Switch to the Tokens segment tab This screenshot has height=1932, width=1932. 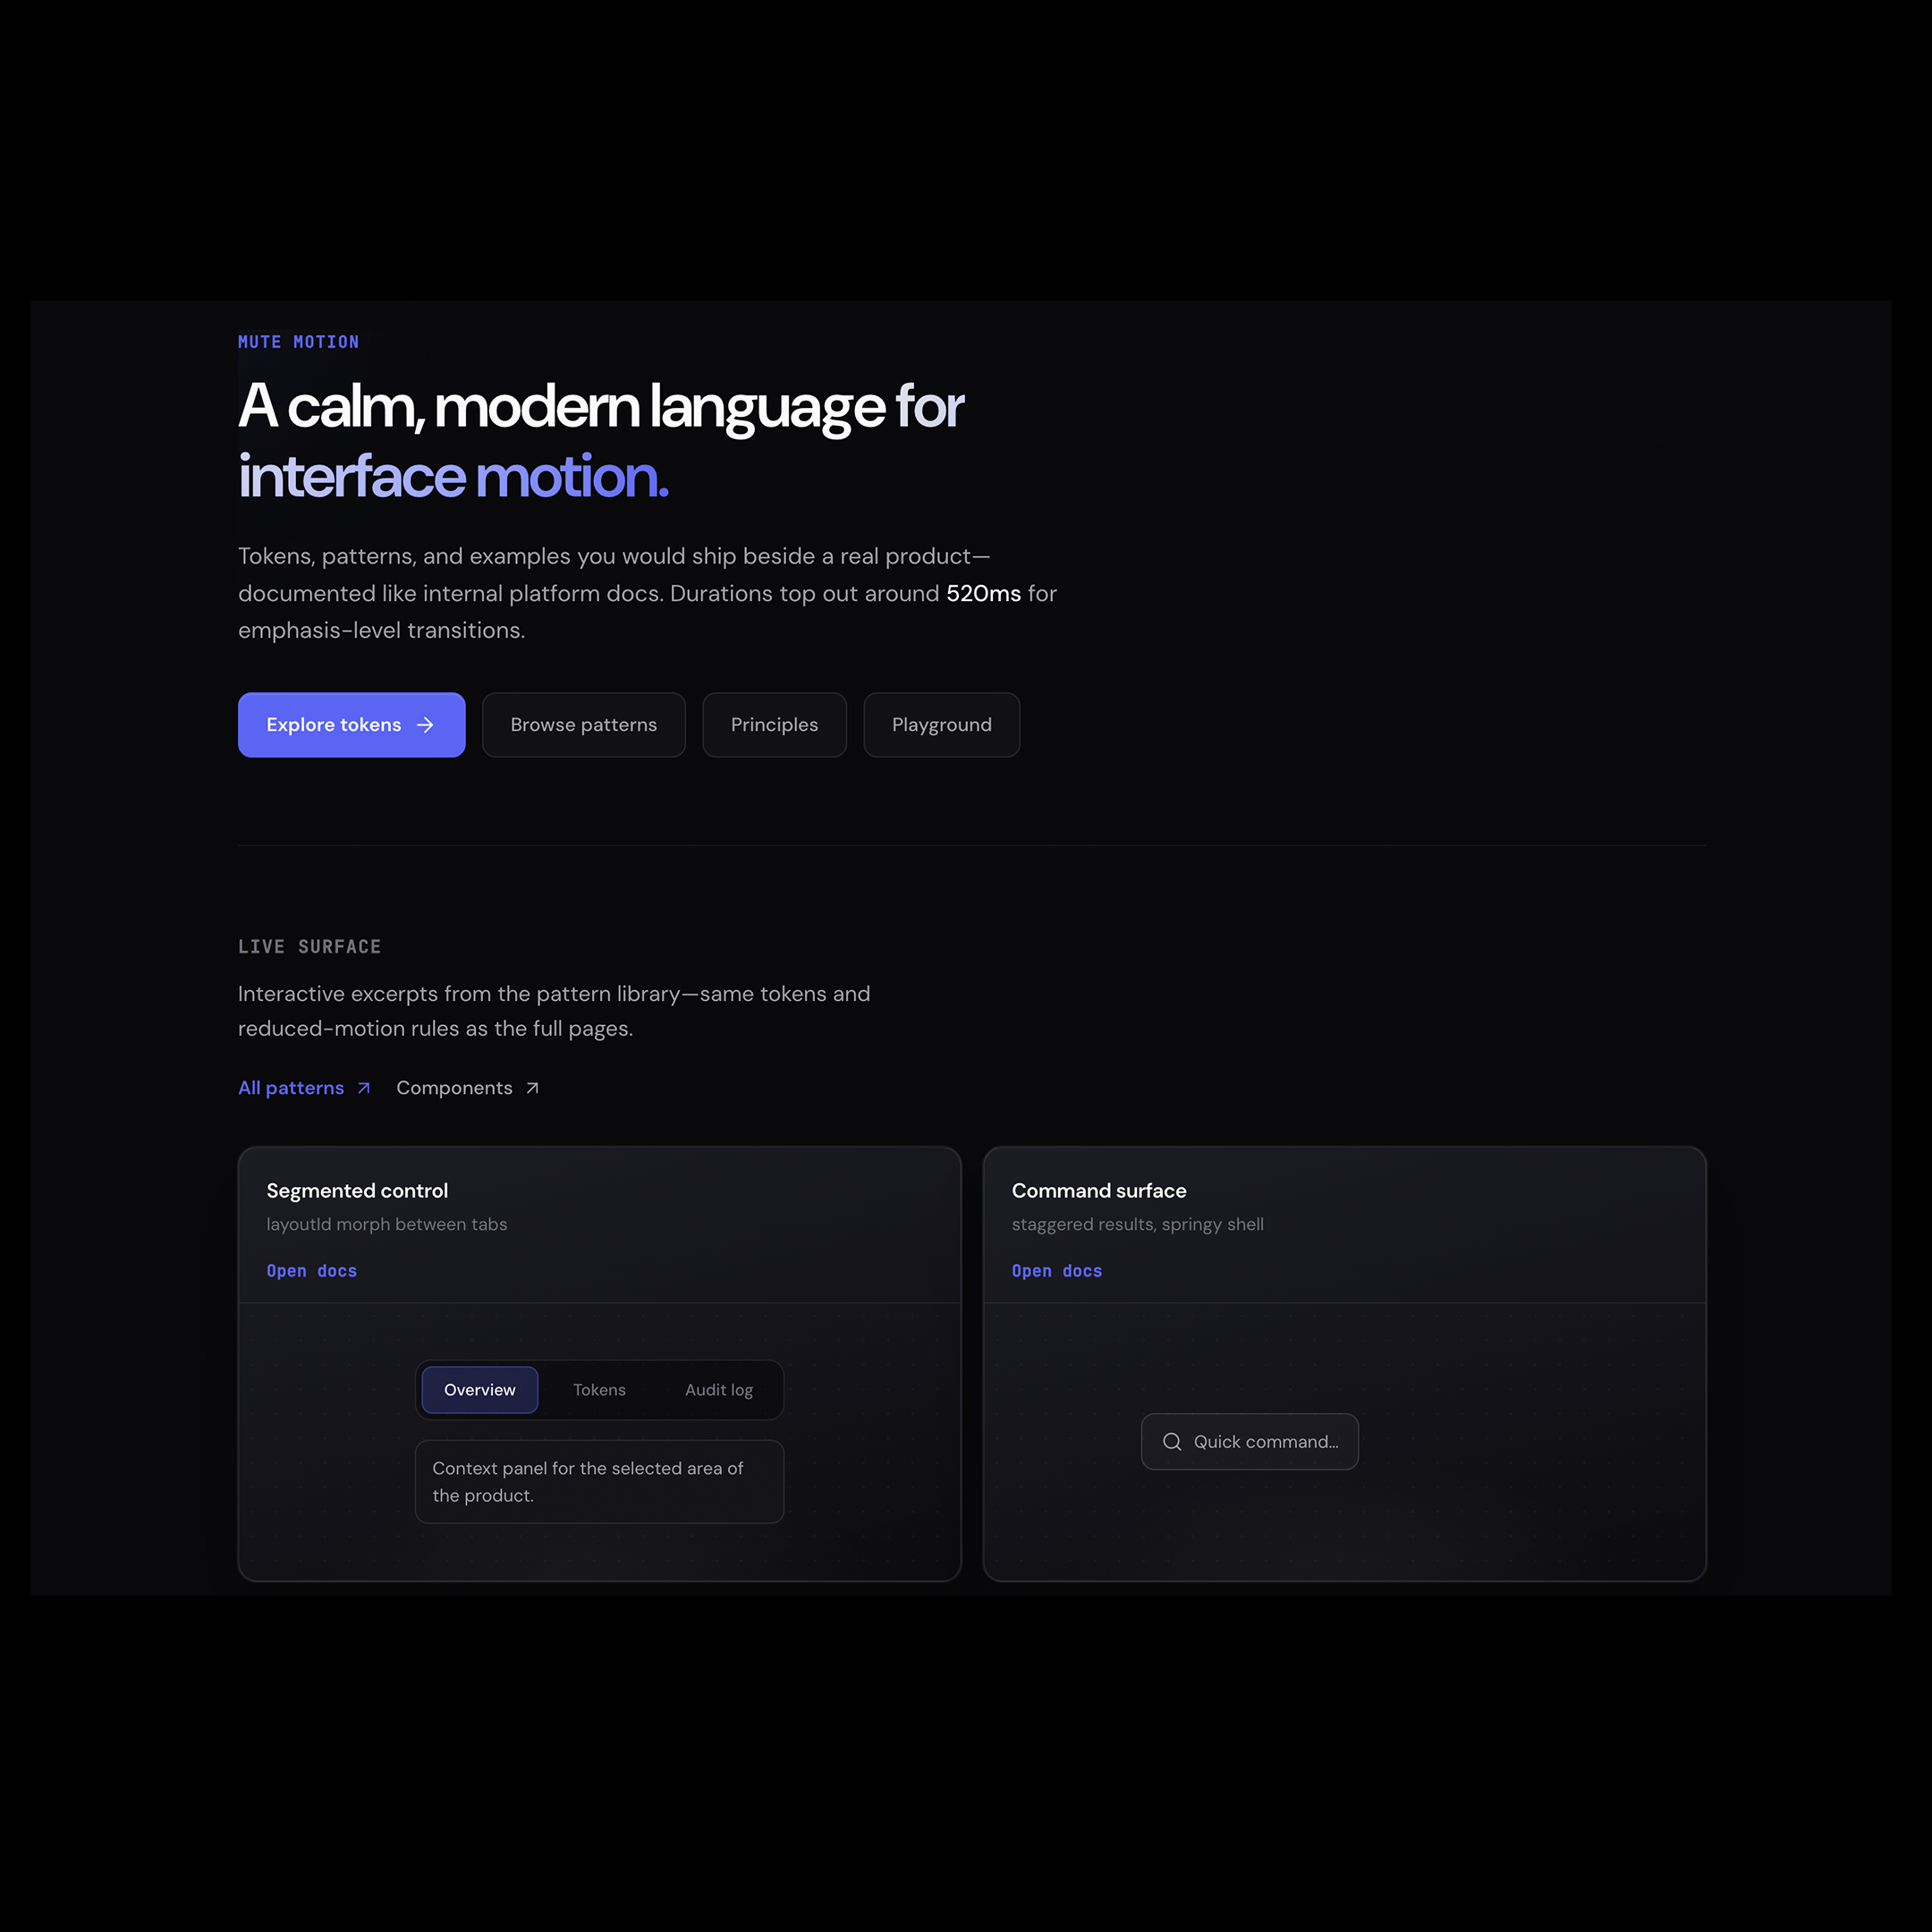click(x=600, y=1390)
